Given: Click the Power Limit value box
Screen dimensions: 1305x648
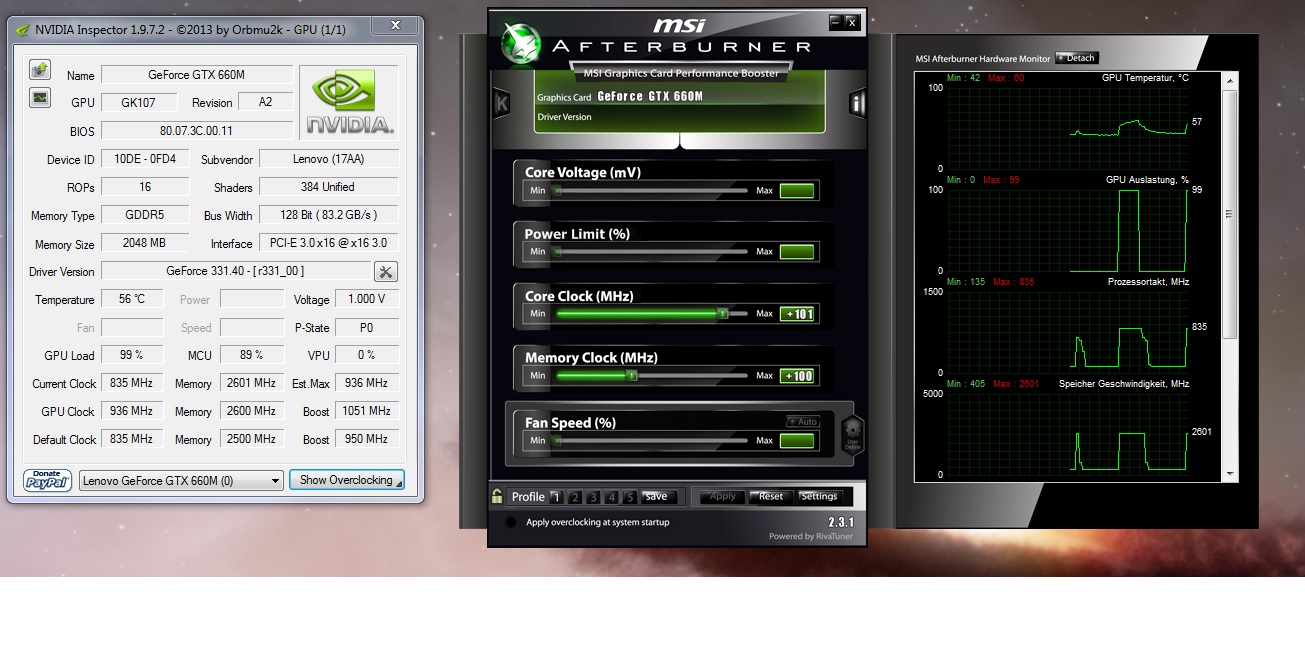Looking at the screenshot, I should pos(798,252).
